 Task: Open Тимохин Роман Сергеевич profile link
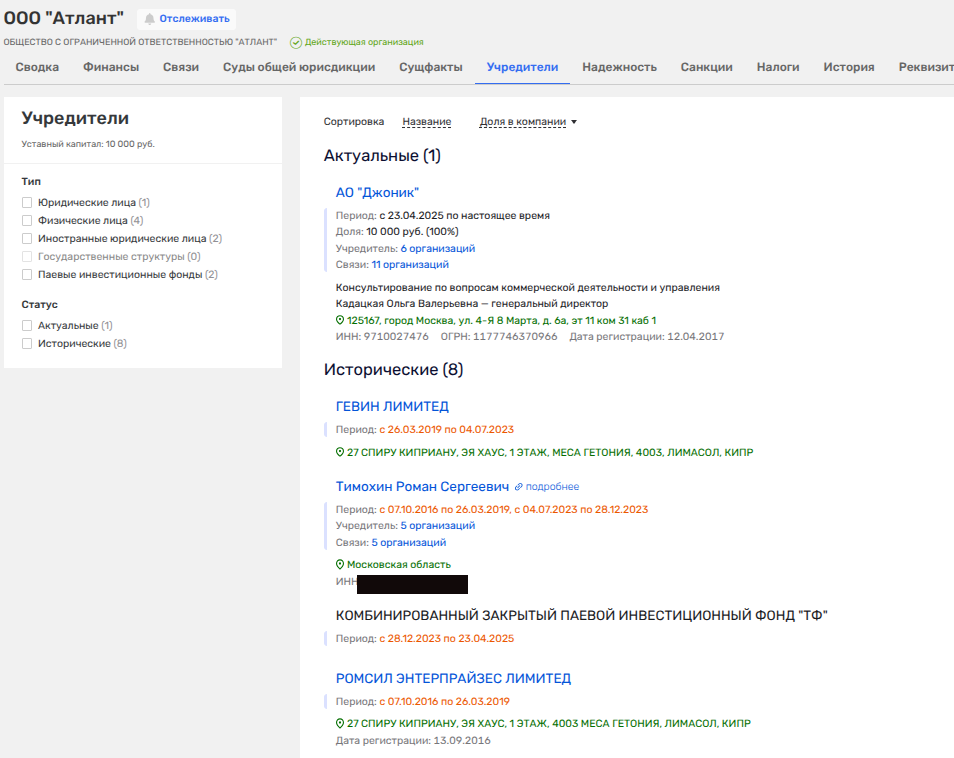tap(423, 486)
